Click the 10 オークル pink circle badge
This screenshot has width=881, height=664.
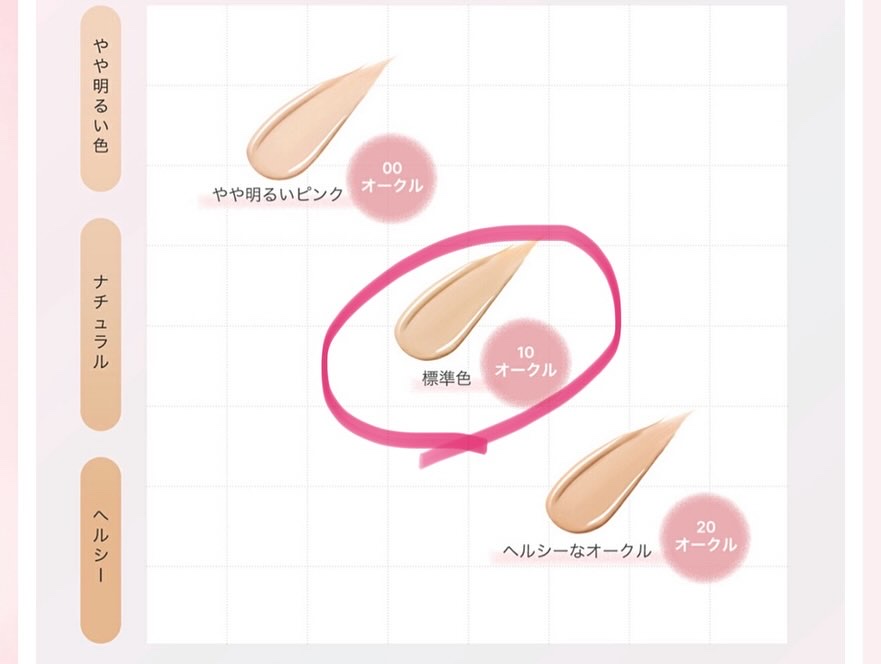(x=526, y=362)
